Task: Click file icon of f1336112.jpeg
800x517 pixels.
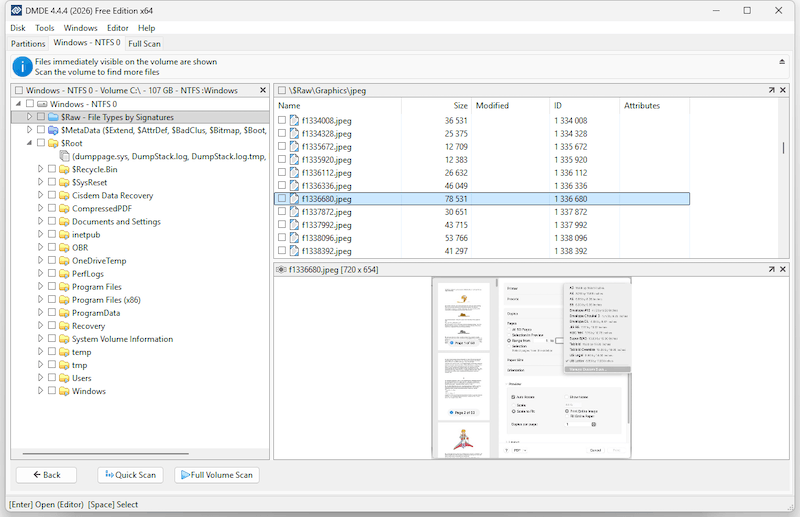Action: 294,173
